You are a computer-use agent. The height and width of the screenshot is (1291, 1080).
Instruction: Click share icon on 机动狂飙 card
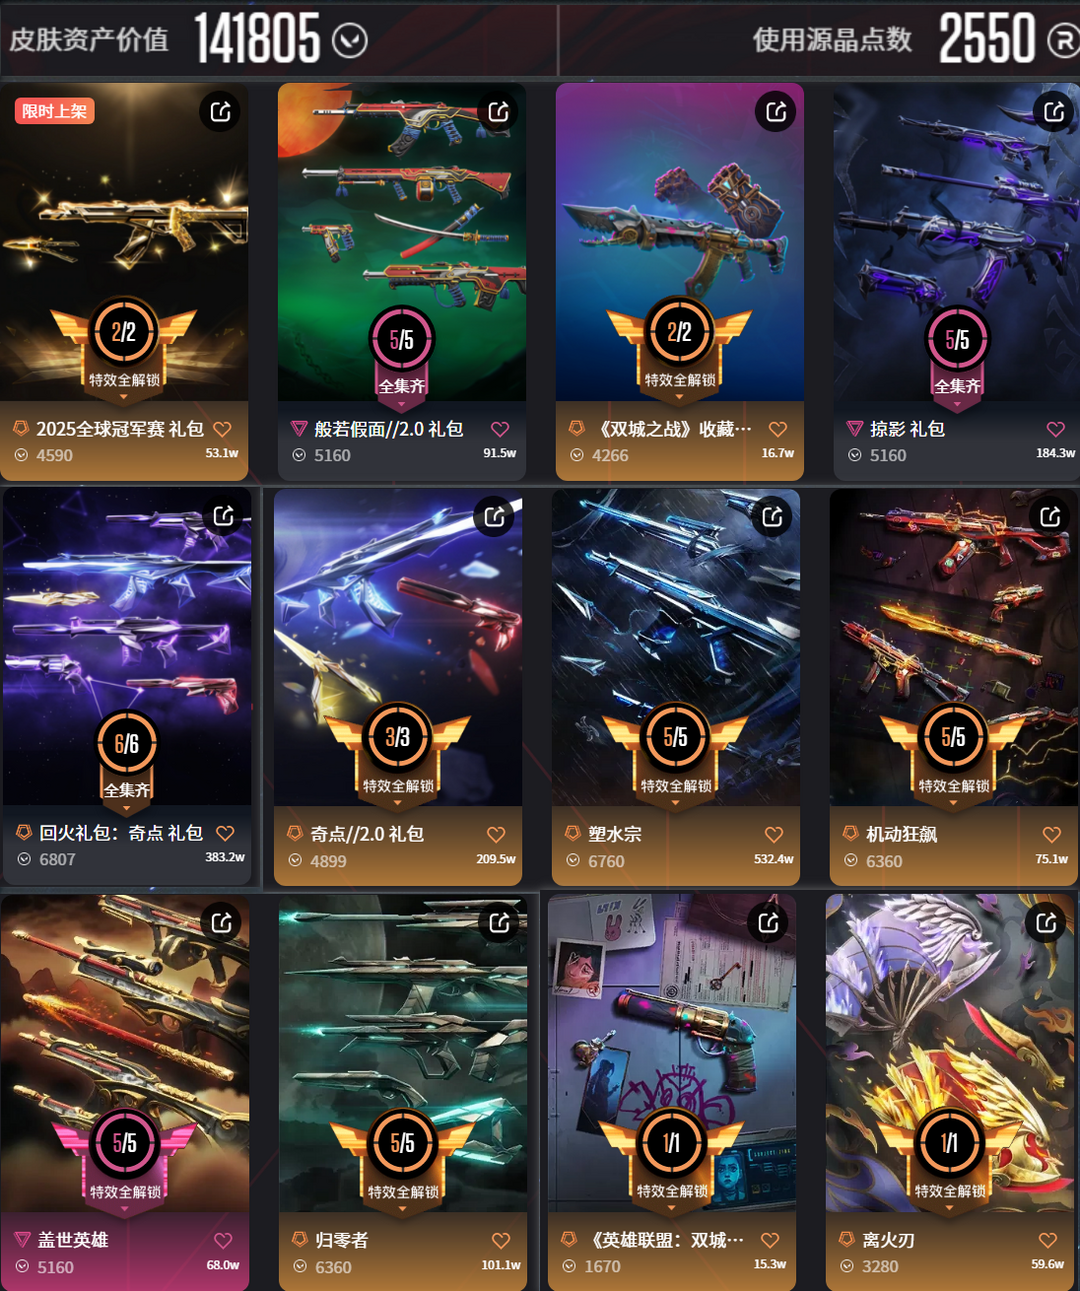pos(1050,516)
